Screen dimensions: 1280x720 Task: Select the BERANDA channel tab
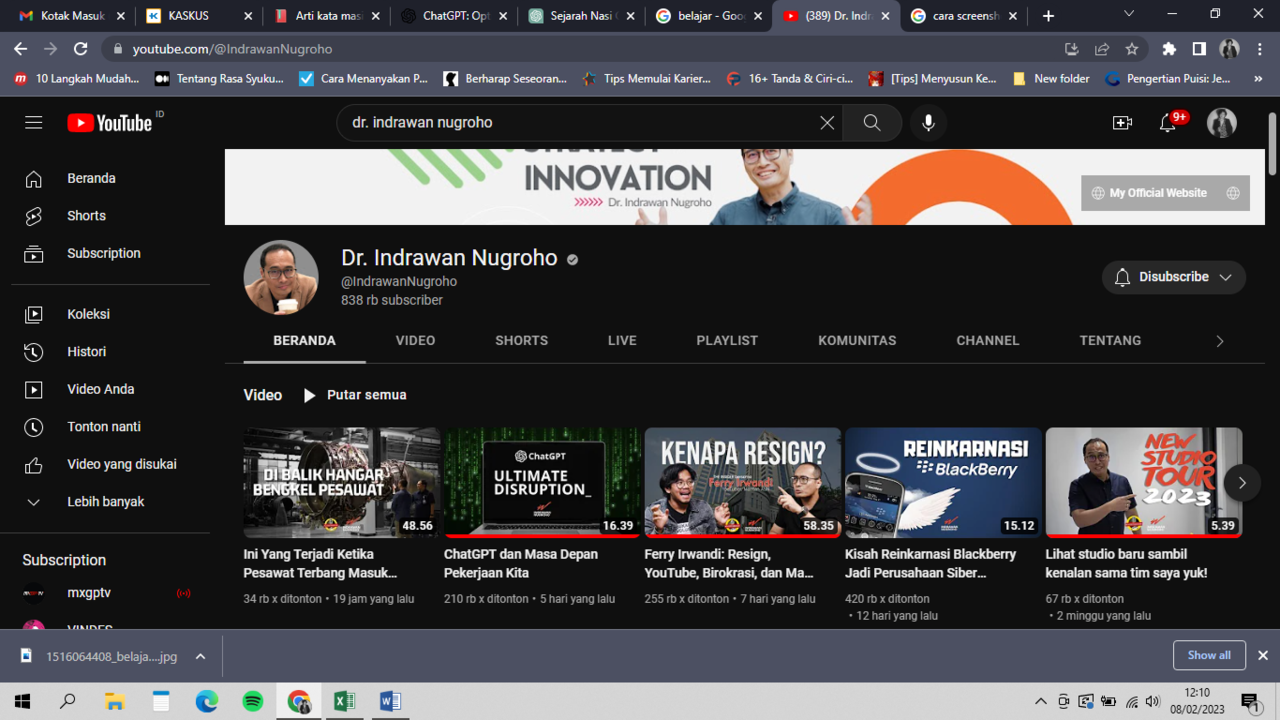(304, 341)
